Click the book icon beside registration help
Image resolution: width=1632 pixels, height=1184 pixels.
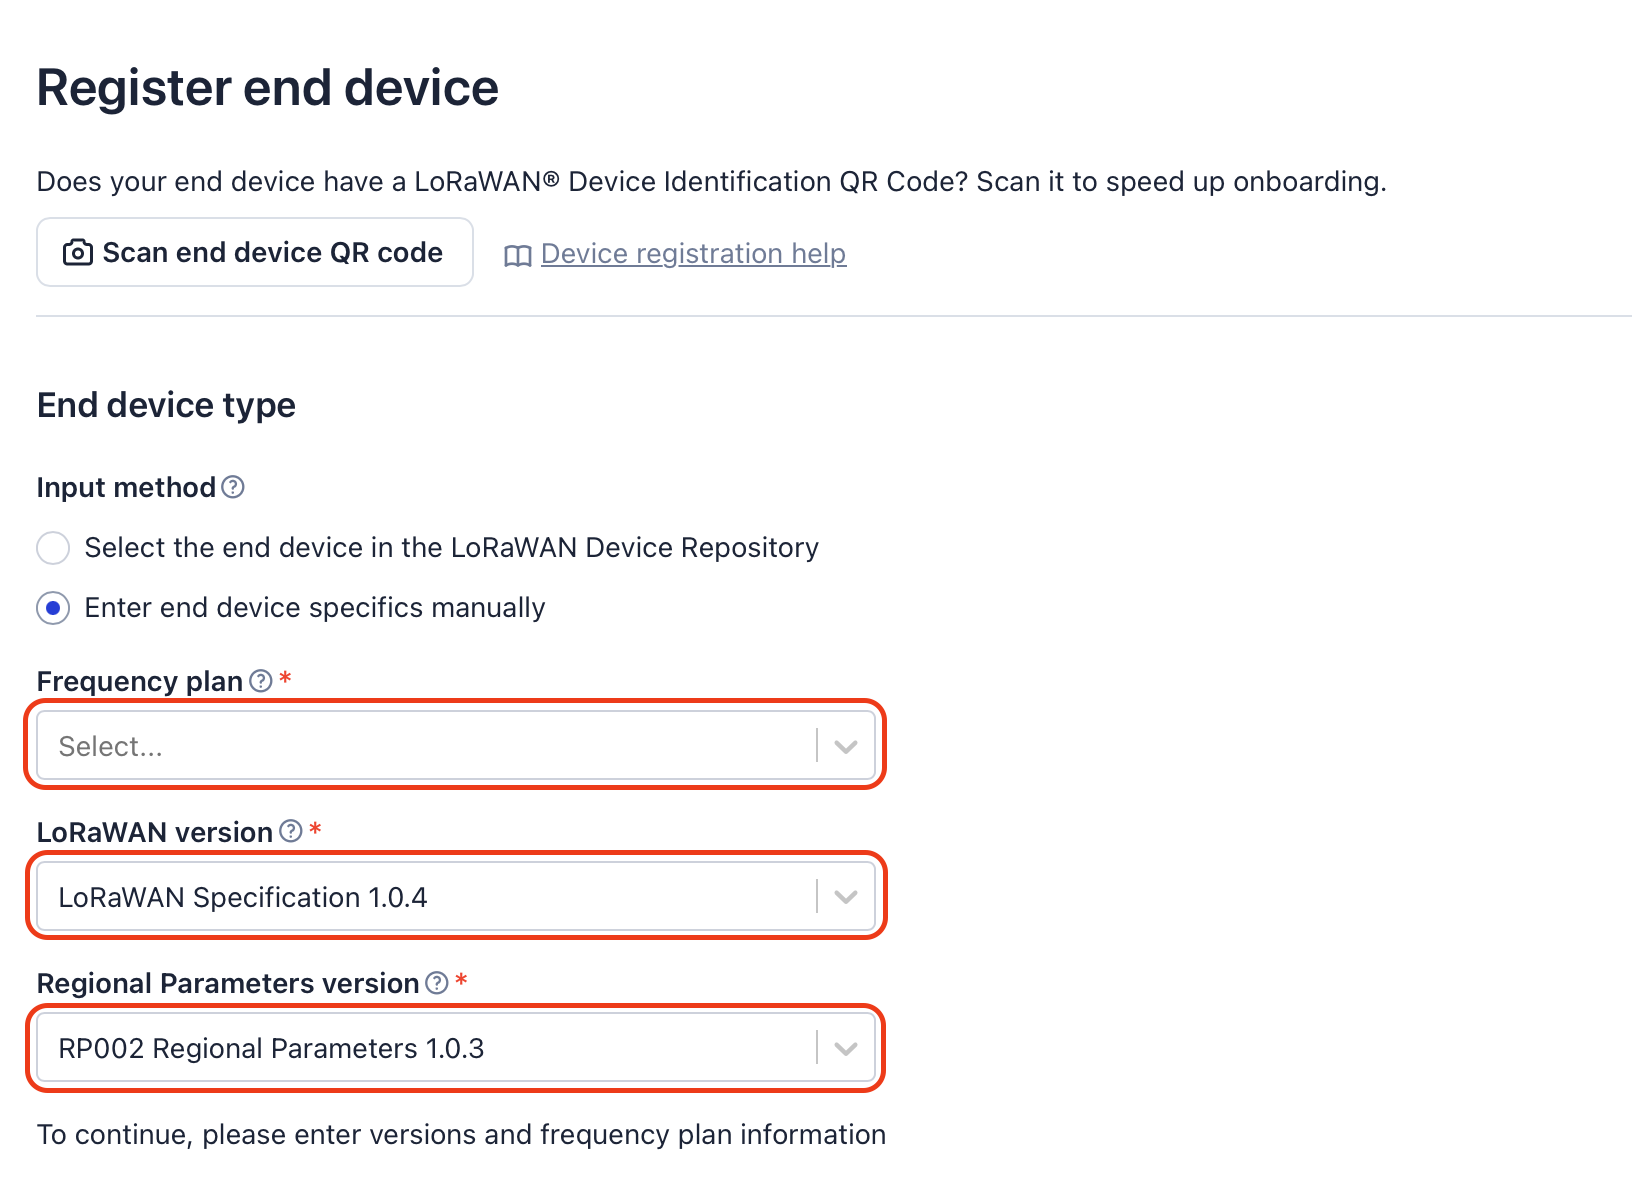[x=517, y=256]
